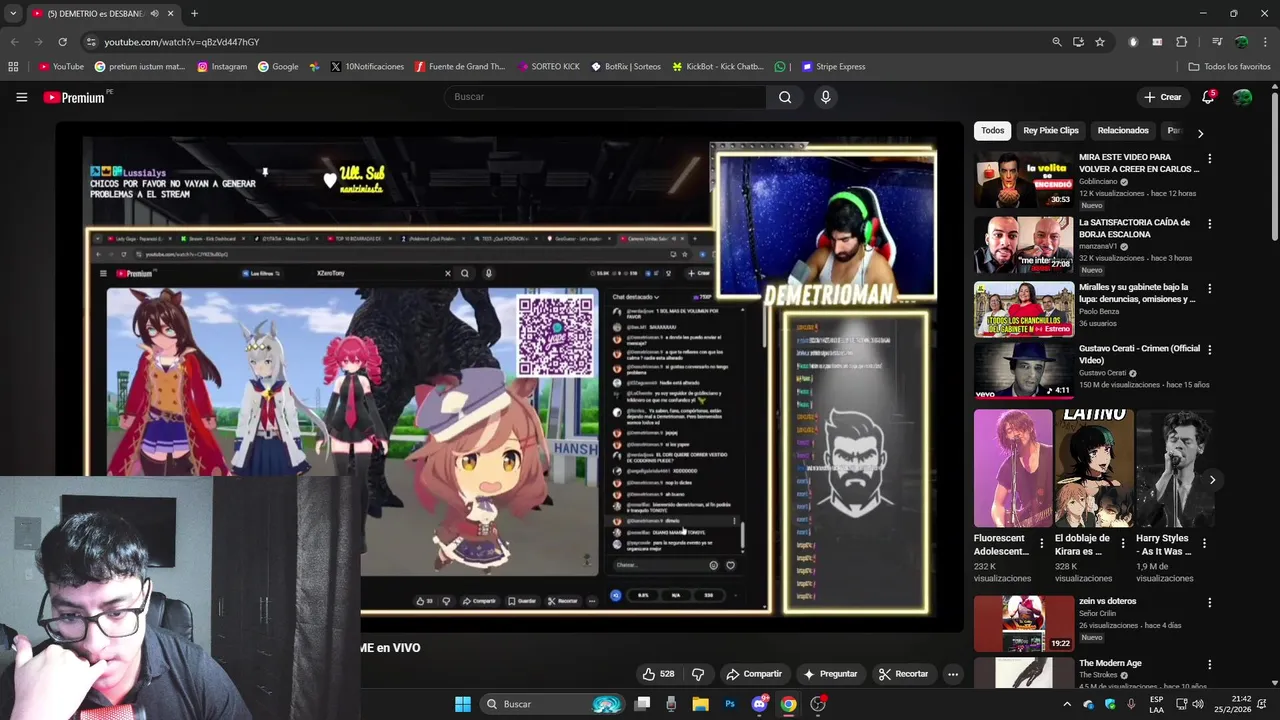This screenshot has width=1280, height=720.
Task: Open a new Chrome tab
Action: click(x=194, y=14)
